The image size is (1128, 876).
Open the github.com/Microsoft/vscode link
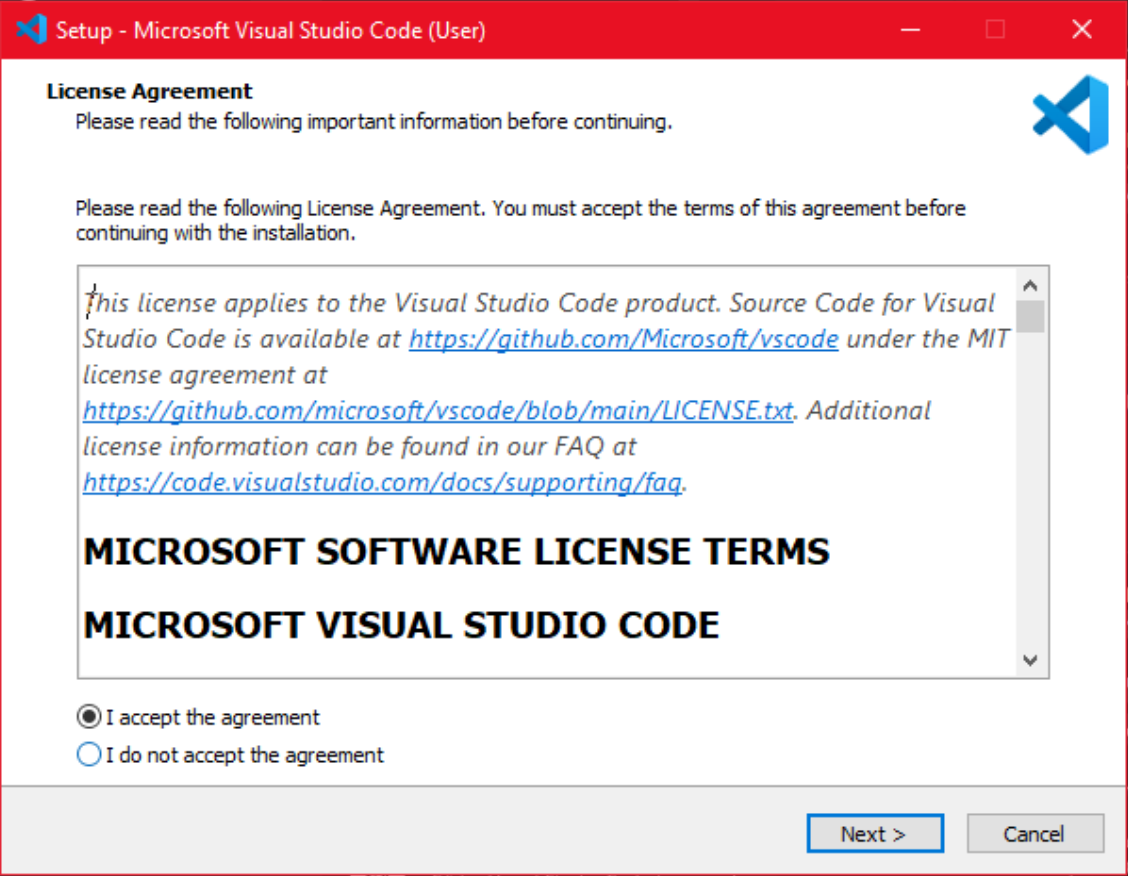click(x=624, y=339)
